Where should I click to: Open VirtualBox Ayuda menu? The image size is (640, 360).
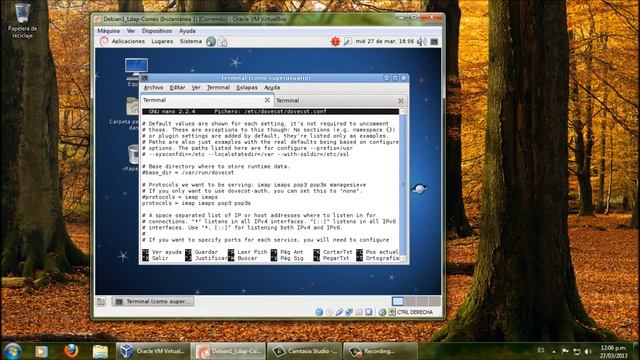click(187, 31)
